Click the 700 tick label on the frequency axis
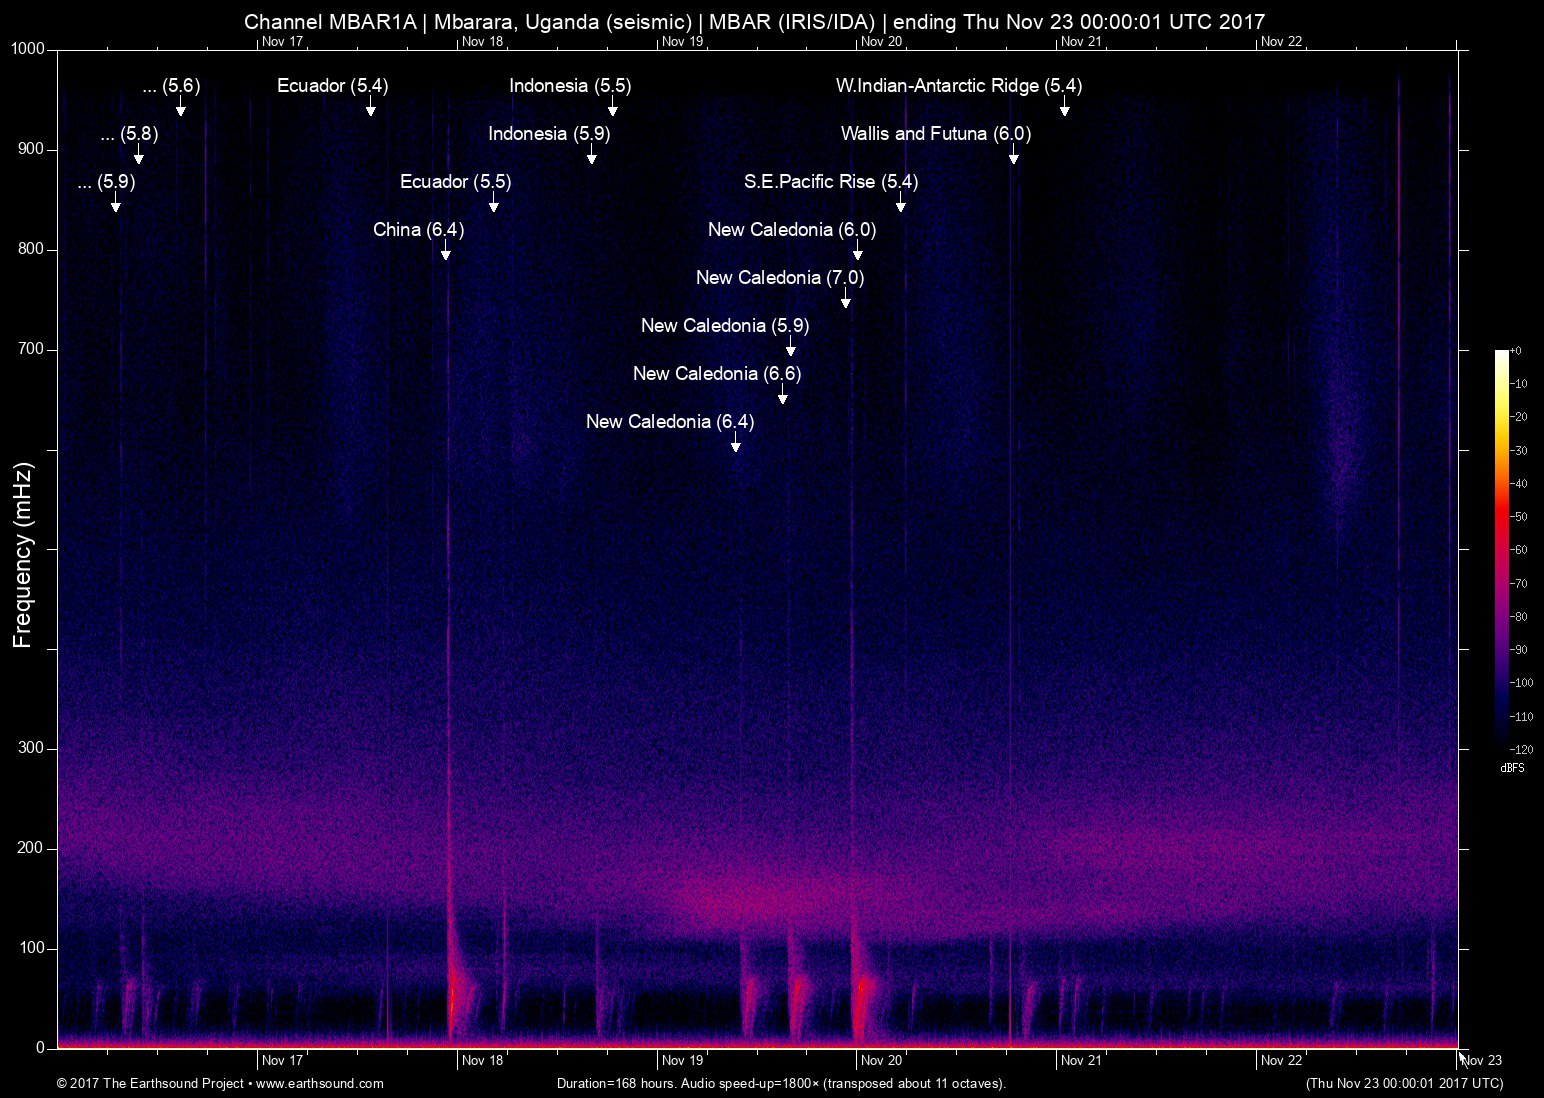This screenshot has width=1544, height=1098. [x=33, y=349]
